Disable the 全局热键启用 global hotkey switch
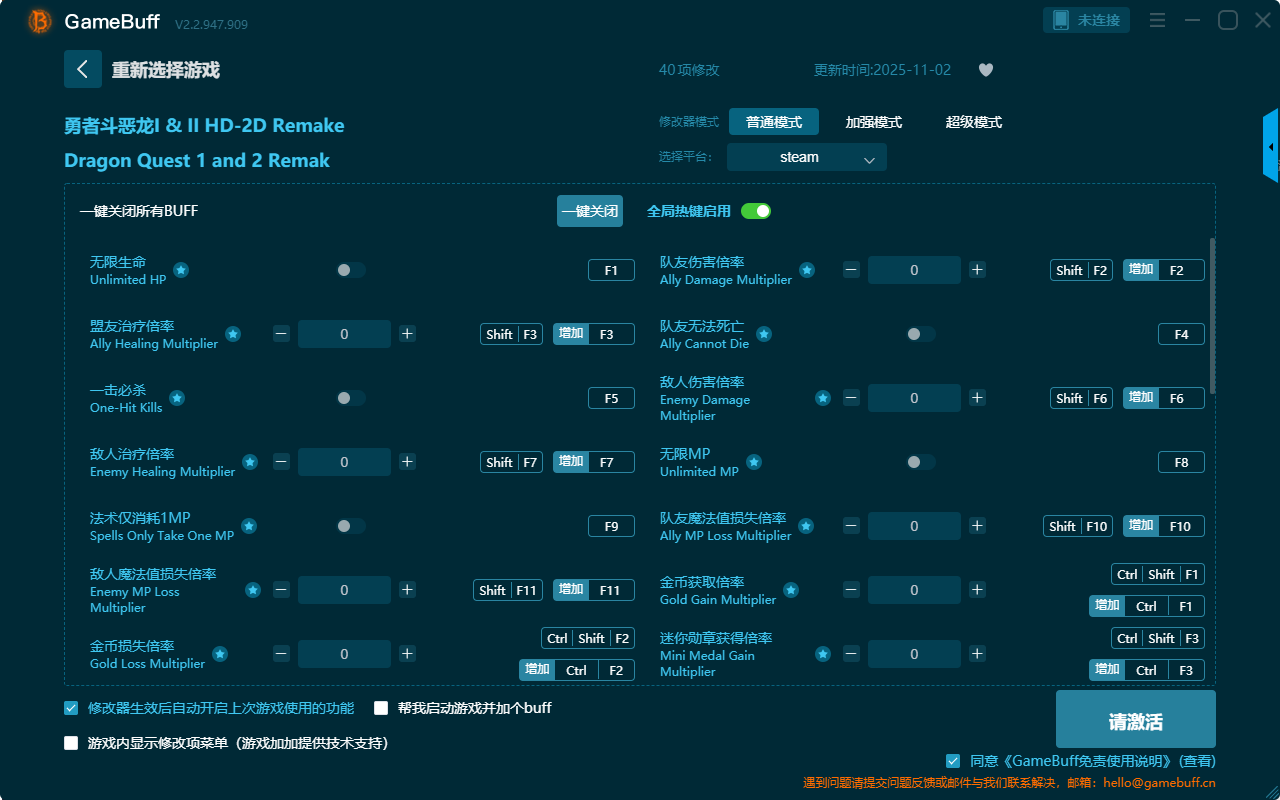 tap(755, 211)
